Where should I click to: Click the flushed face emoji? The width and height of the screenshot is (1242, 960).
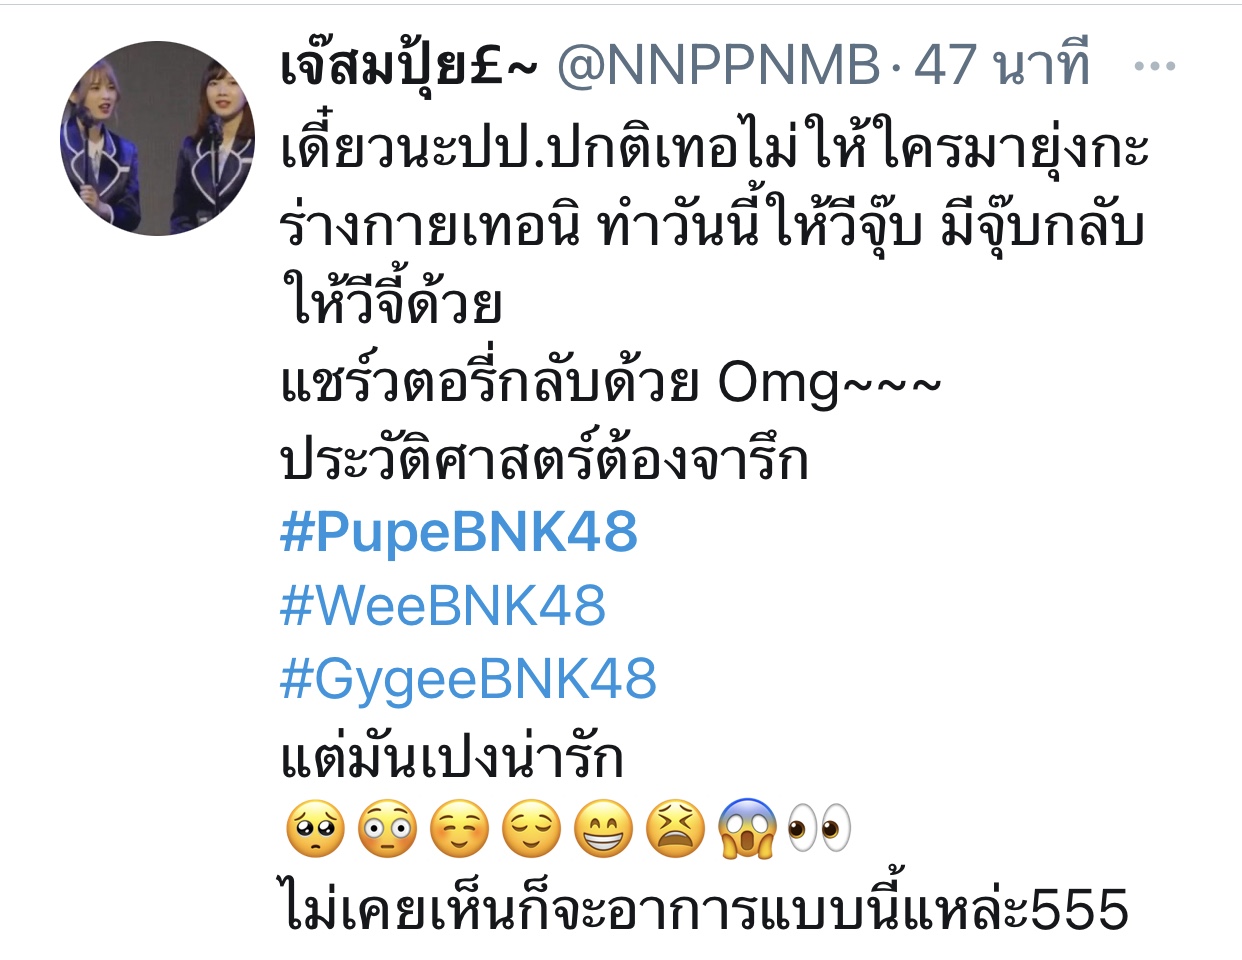[x=387, y=830]
